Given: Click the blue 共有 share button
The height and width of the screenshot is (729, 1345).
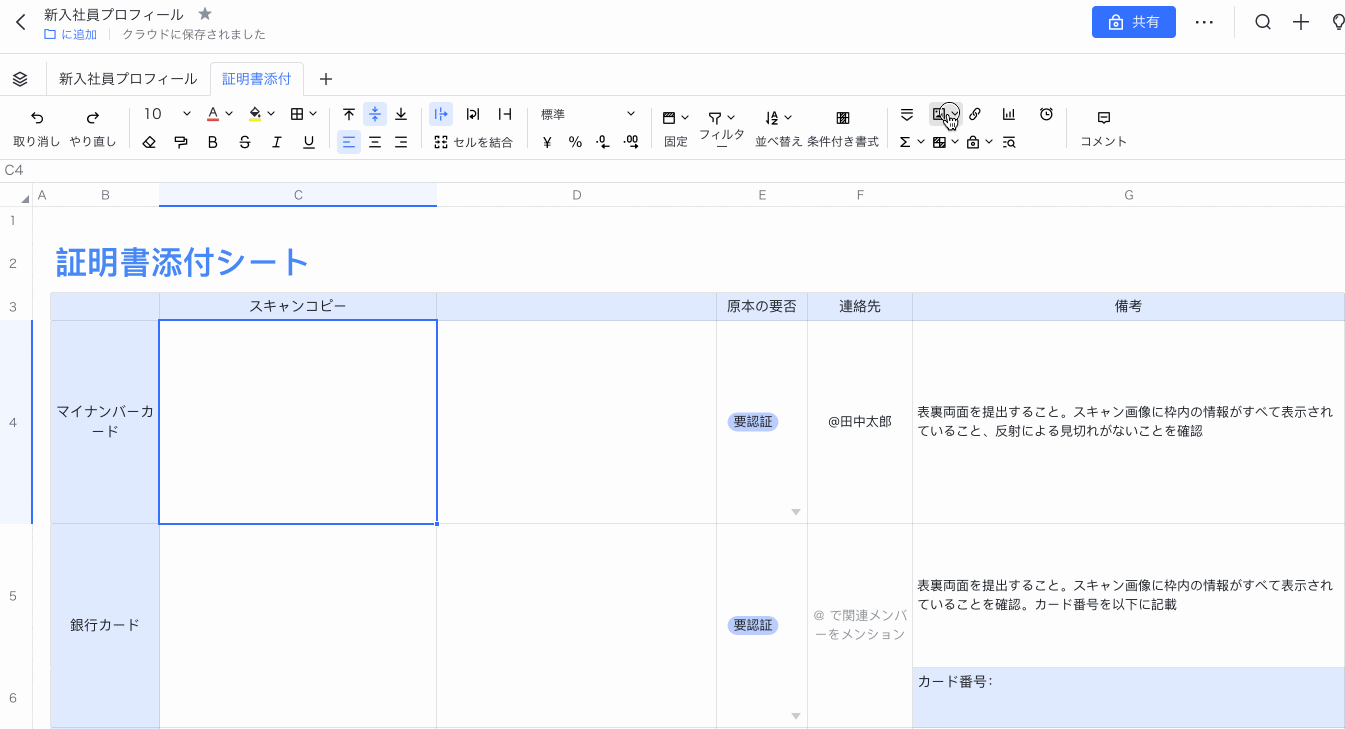Looking at the screenshot, I should [x=1133, y=22].
